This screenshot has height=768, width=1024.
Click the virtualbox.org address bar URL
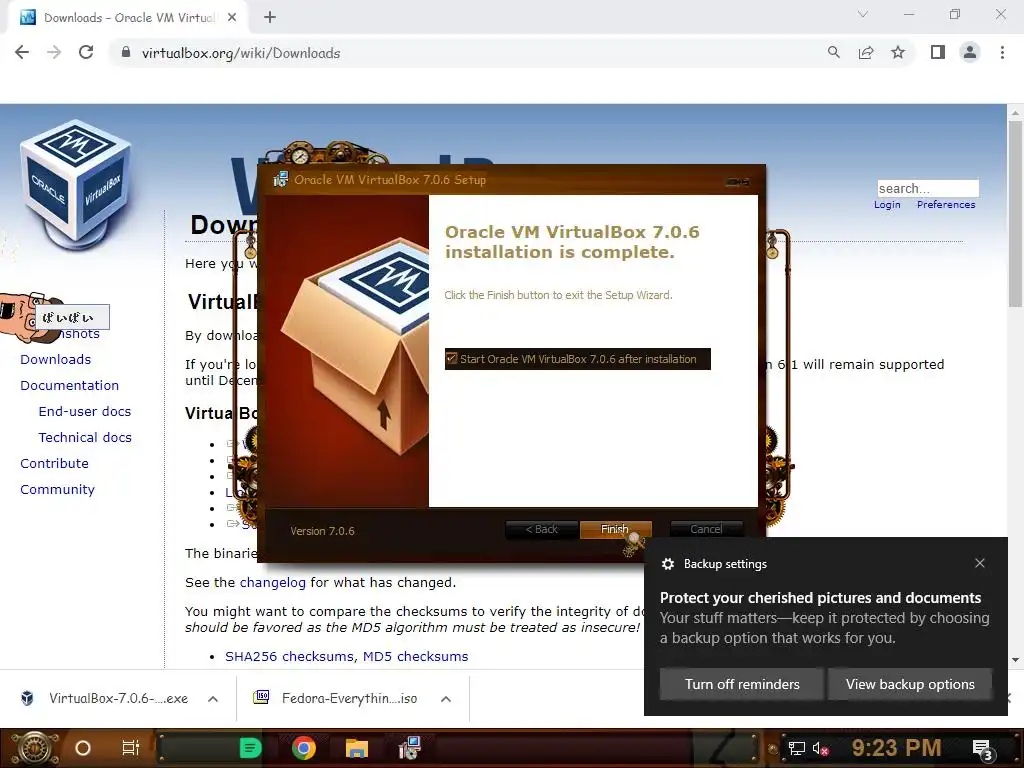[241, 53]
